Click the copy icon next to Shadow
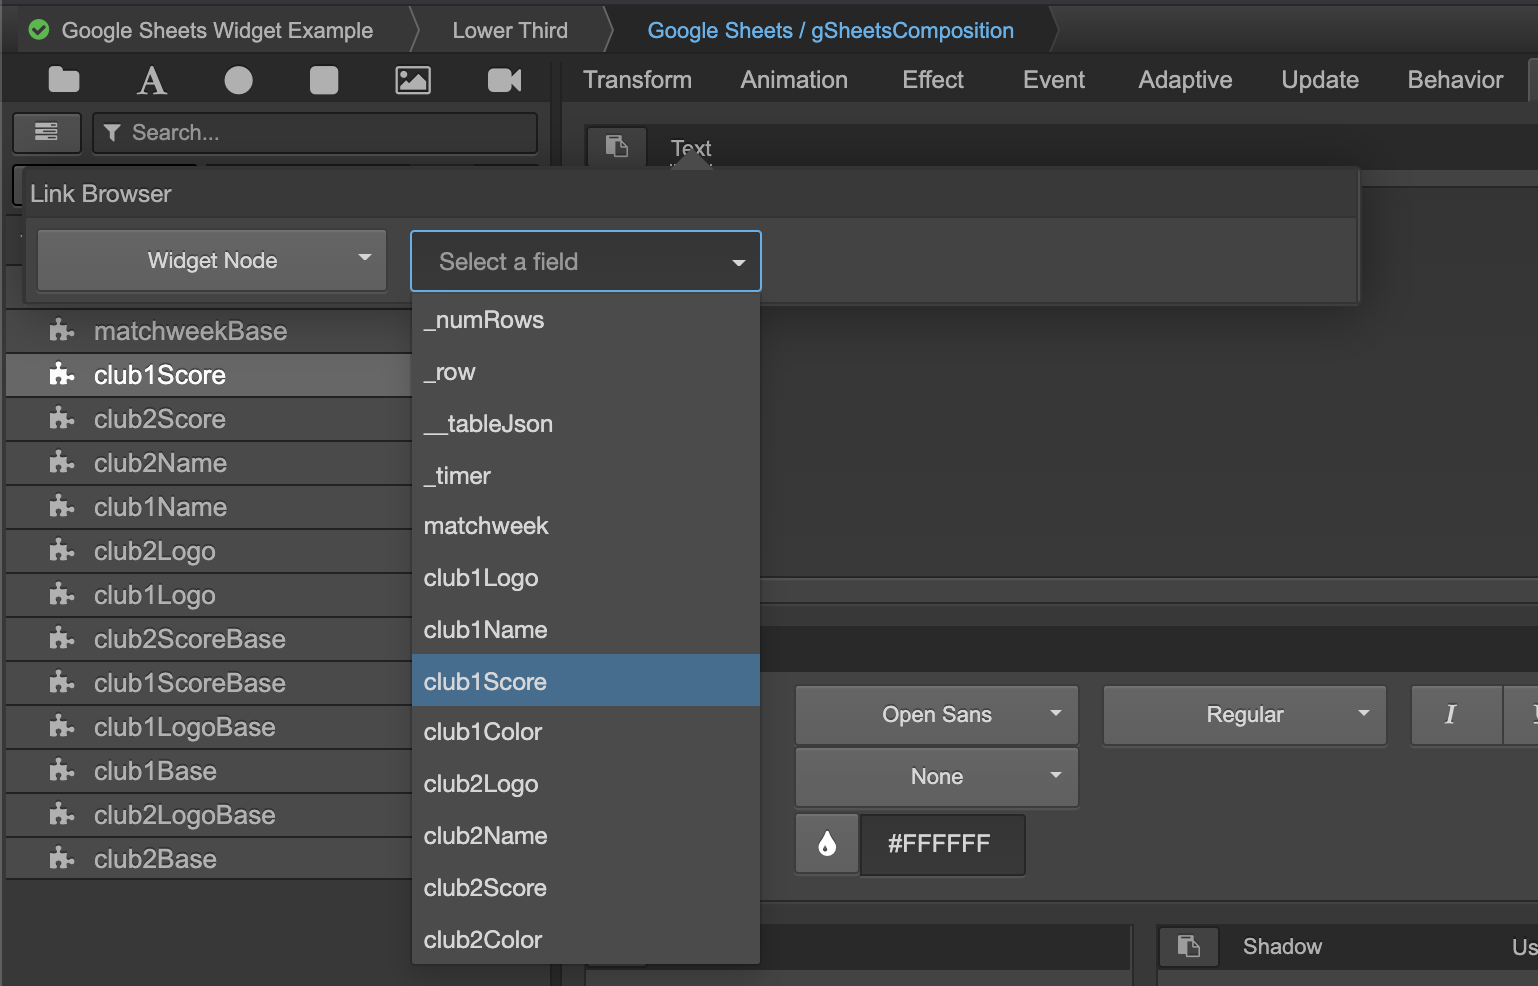 point(1188,945)
